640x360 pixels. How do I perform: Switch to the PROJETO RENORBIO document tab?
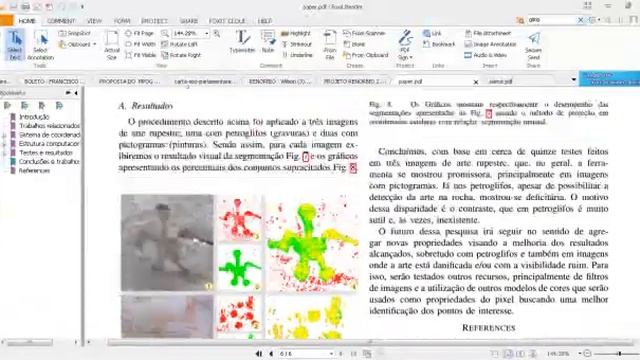[354, 81]
